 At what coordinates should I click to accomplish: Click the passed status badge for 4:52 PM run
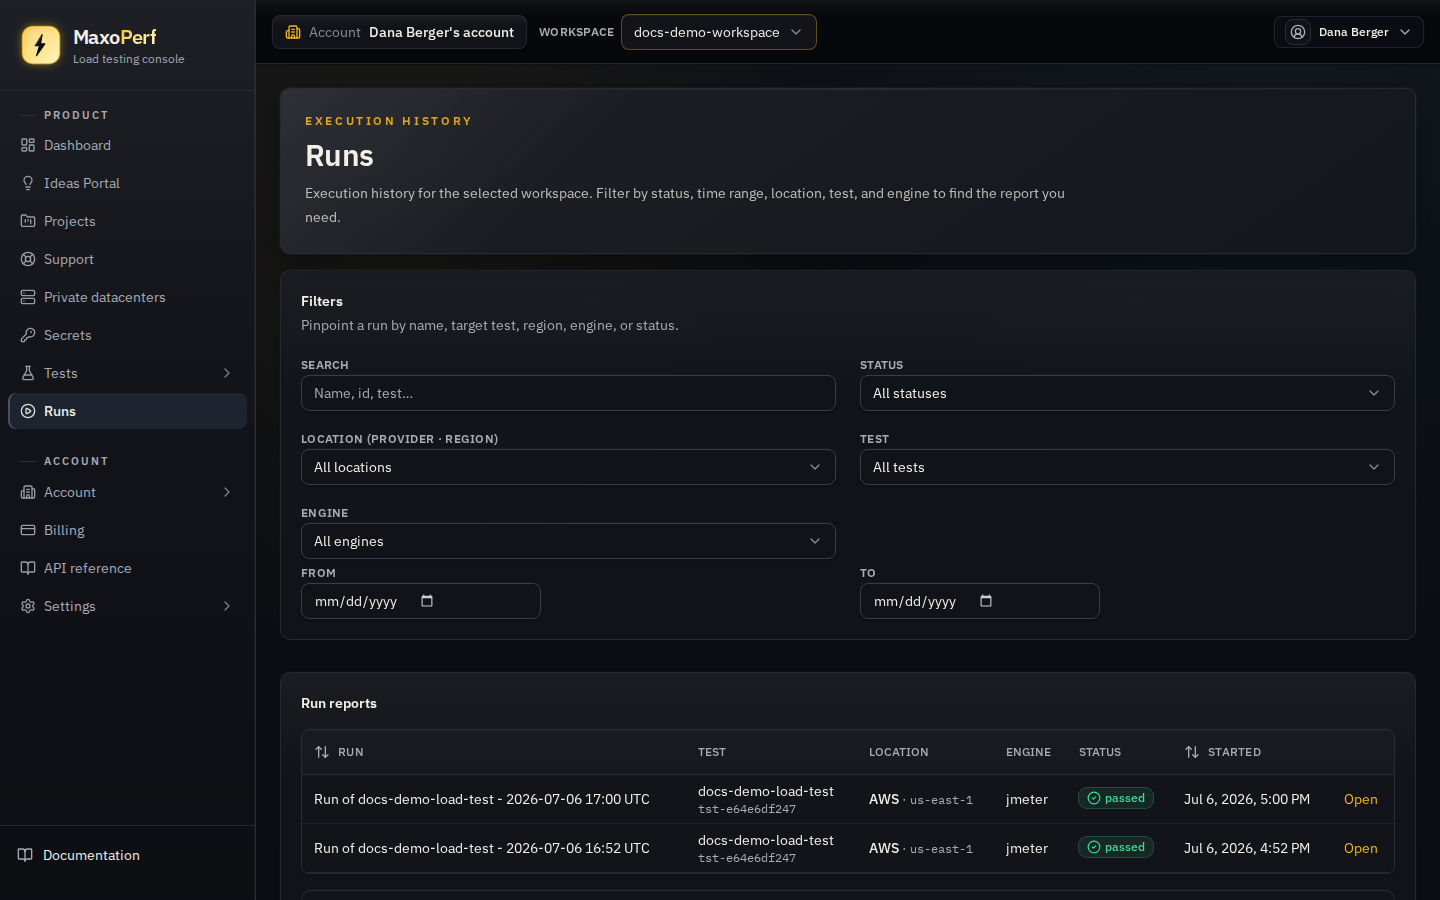click(1116, 847)
